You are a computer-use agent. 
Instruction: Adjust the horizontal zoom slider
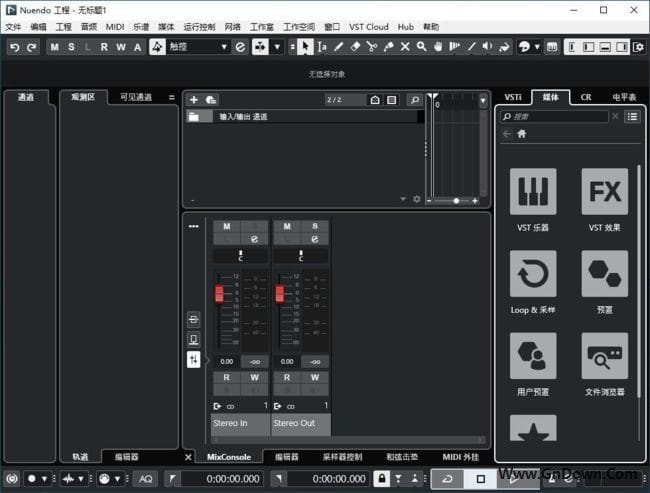pyautogui.click(x=456, y=201)
